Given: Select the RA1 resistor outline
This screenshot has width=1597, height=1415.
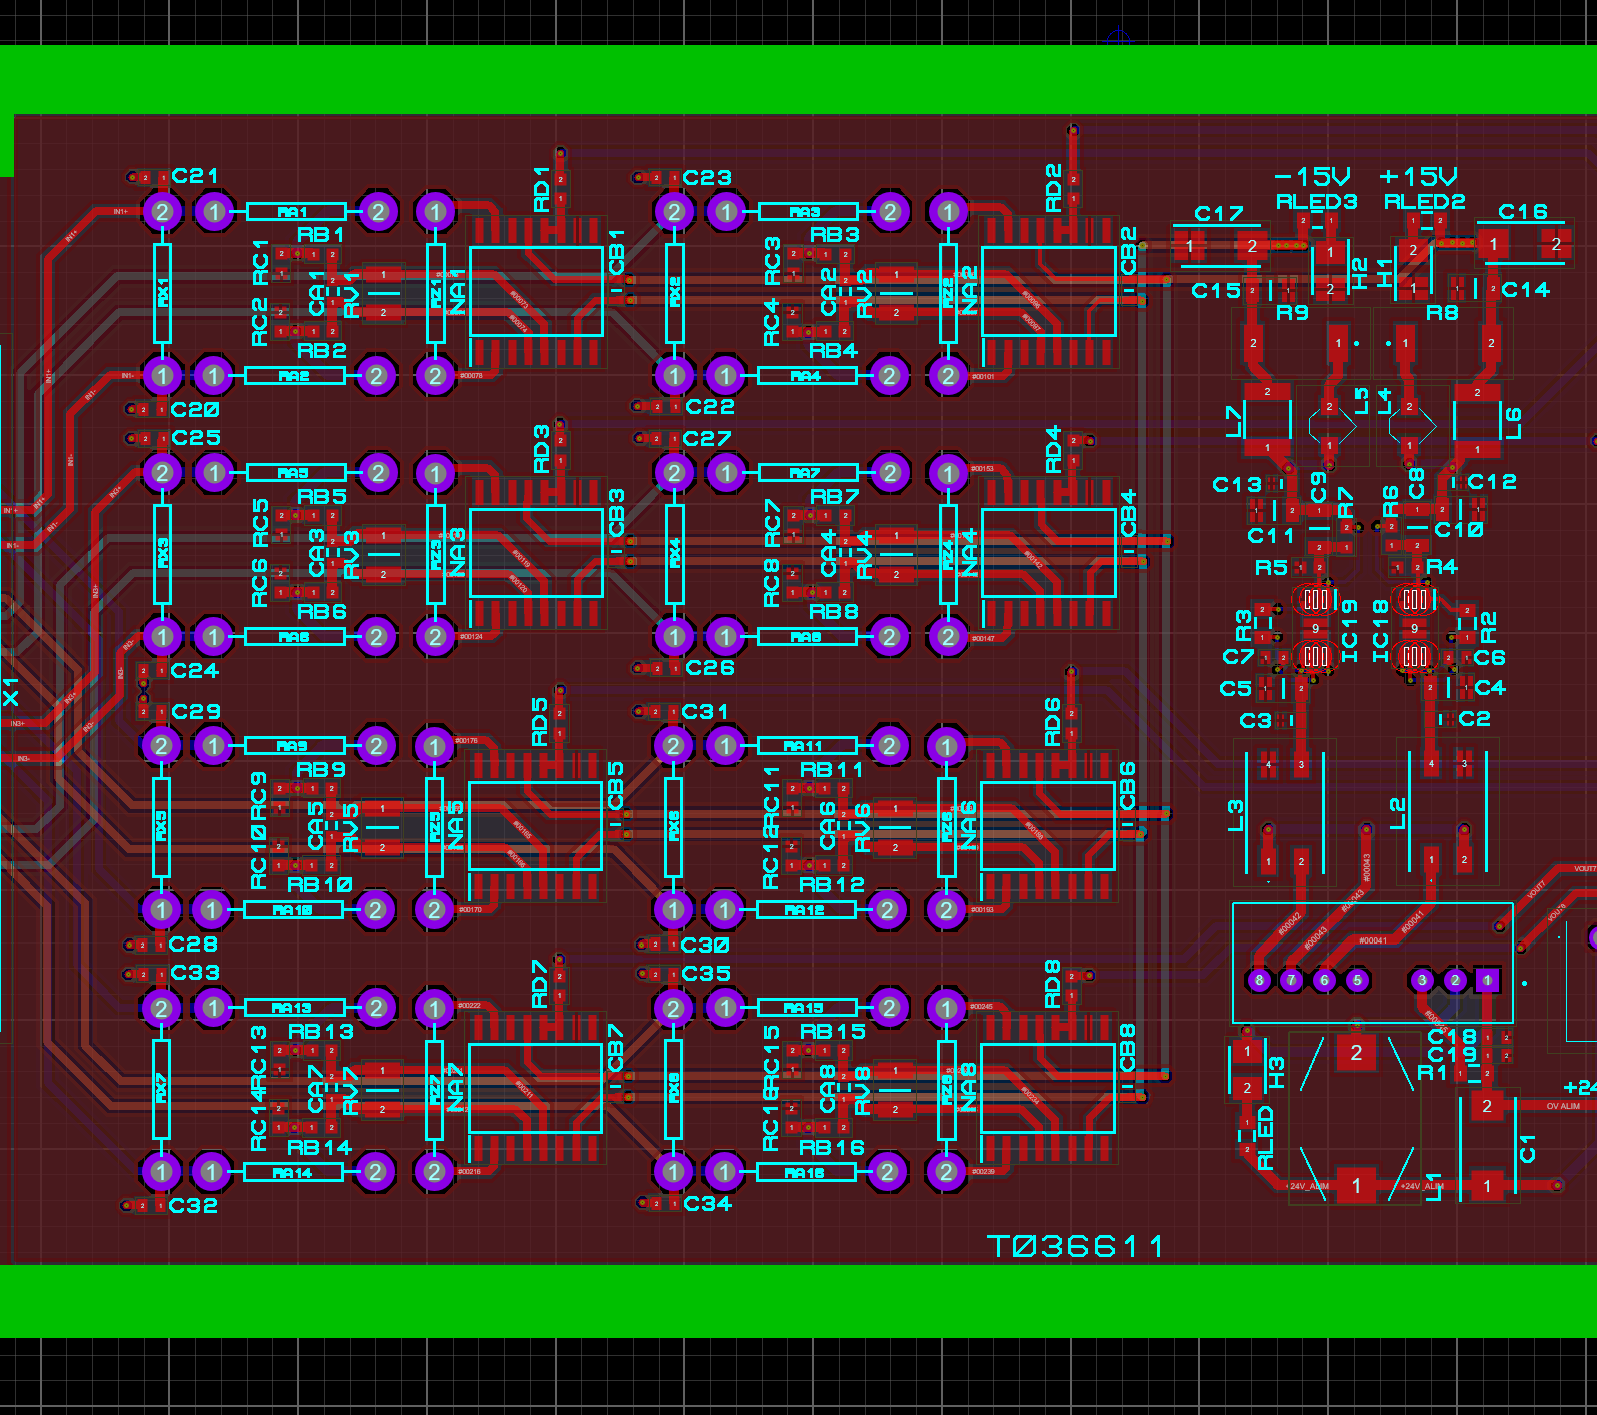Looking at the screenshot, I should pyautogui.click(x=295, y=212).
